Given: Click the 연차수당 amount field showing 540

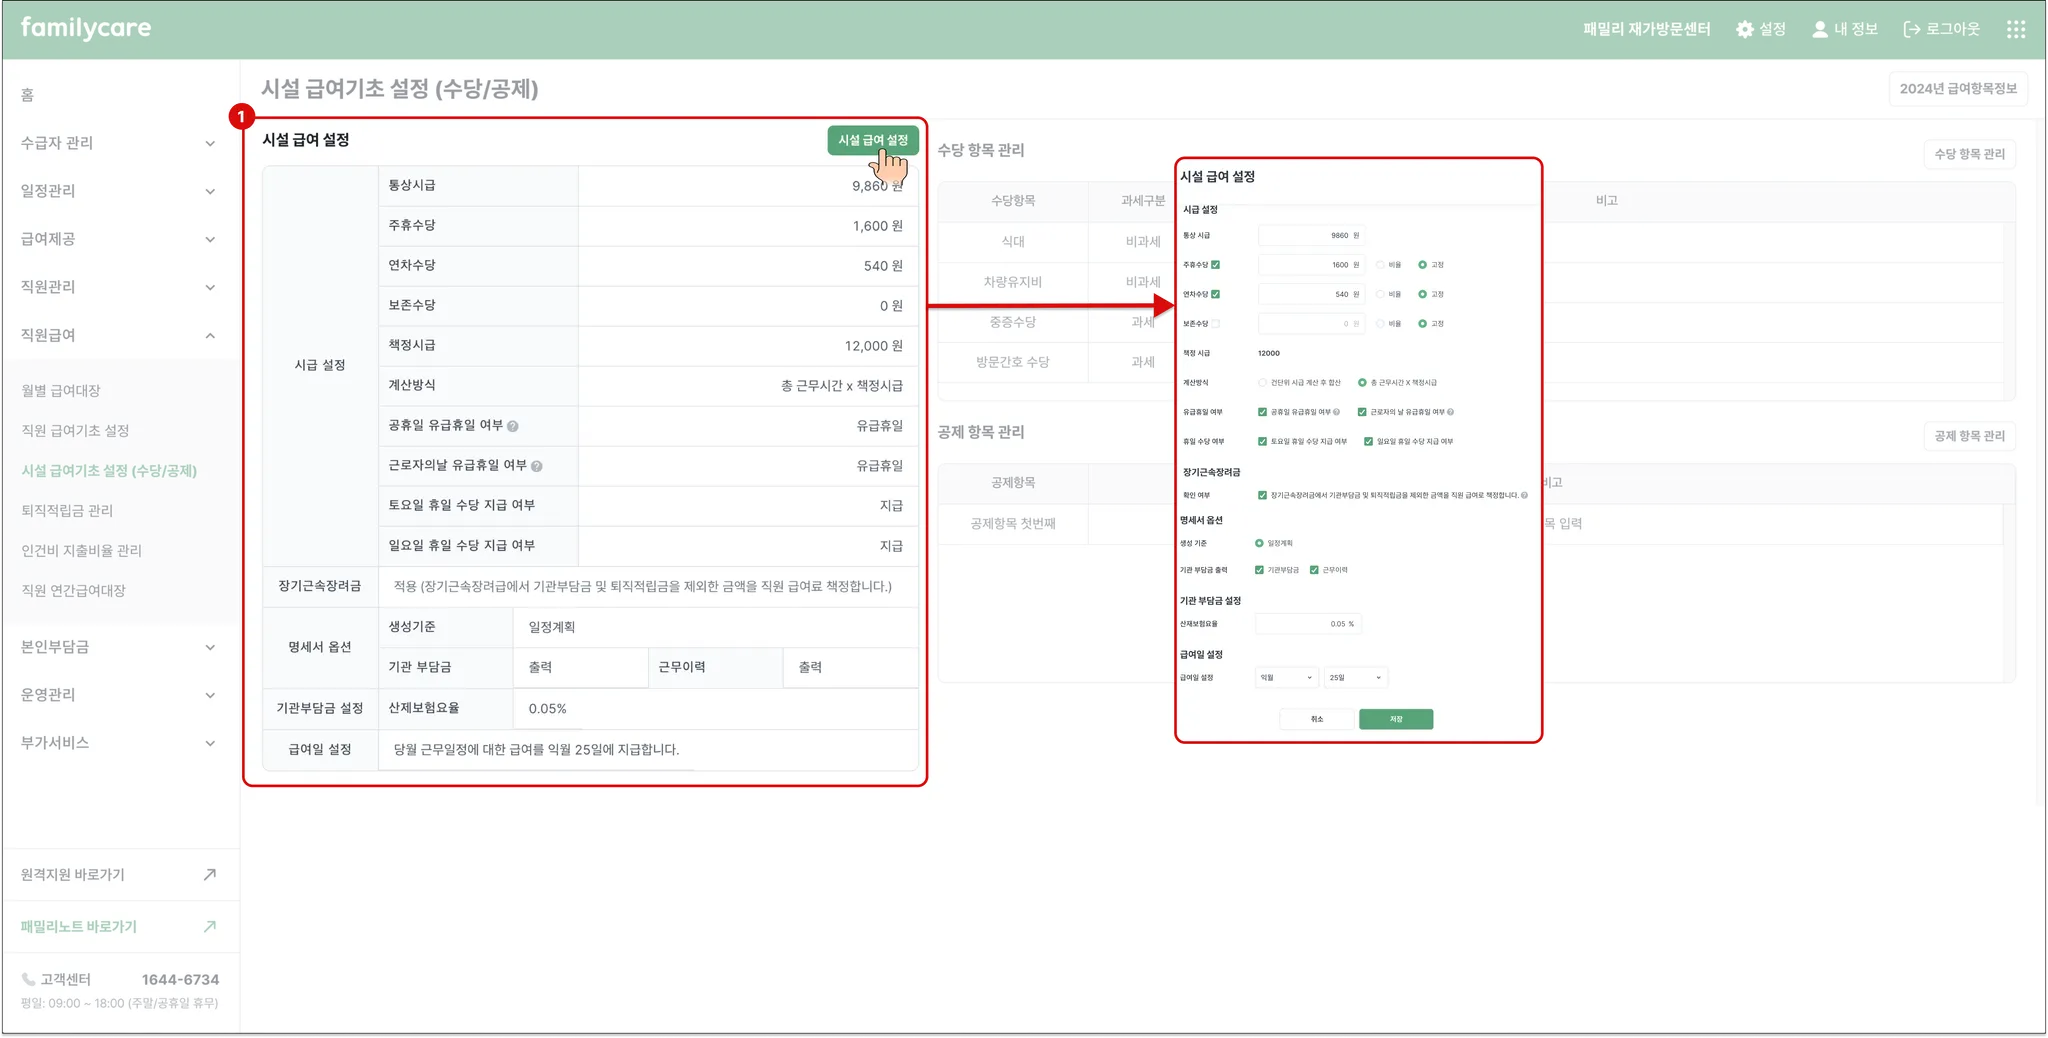Looking at the screenshot, I should 1310,294.
